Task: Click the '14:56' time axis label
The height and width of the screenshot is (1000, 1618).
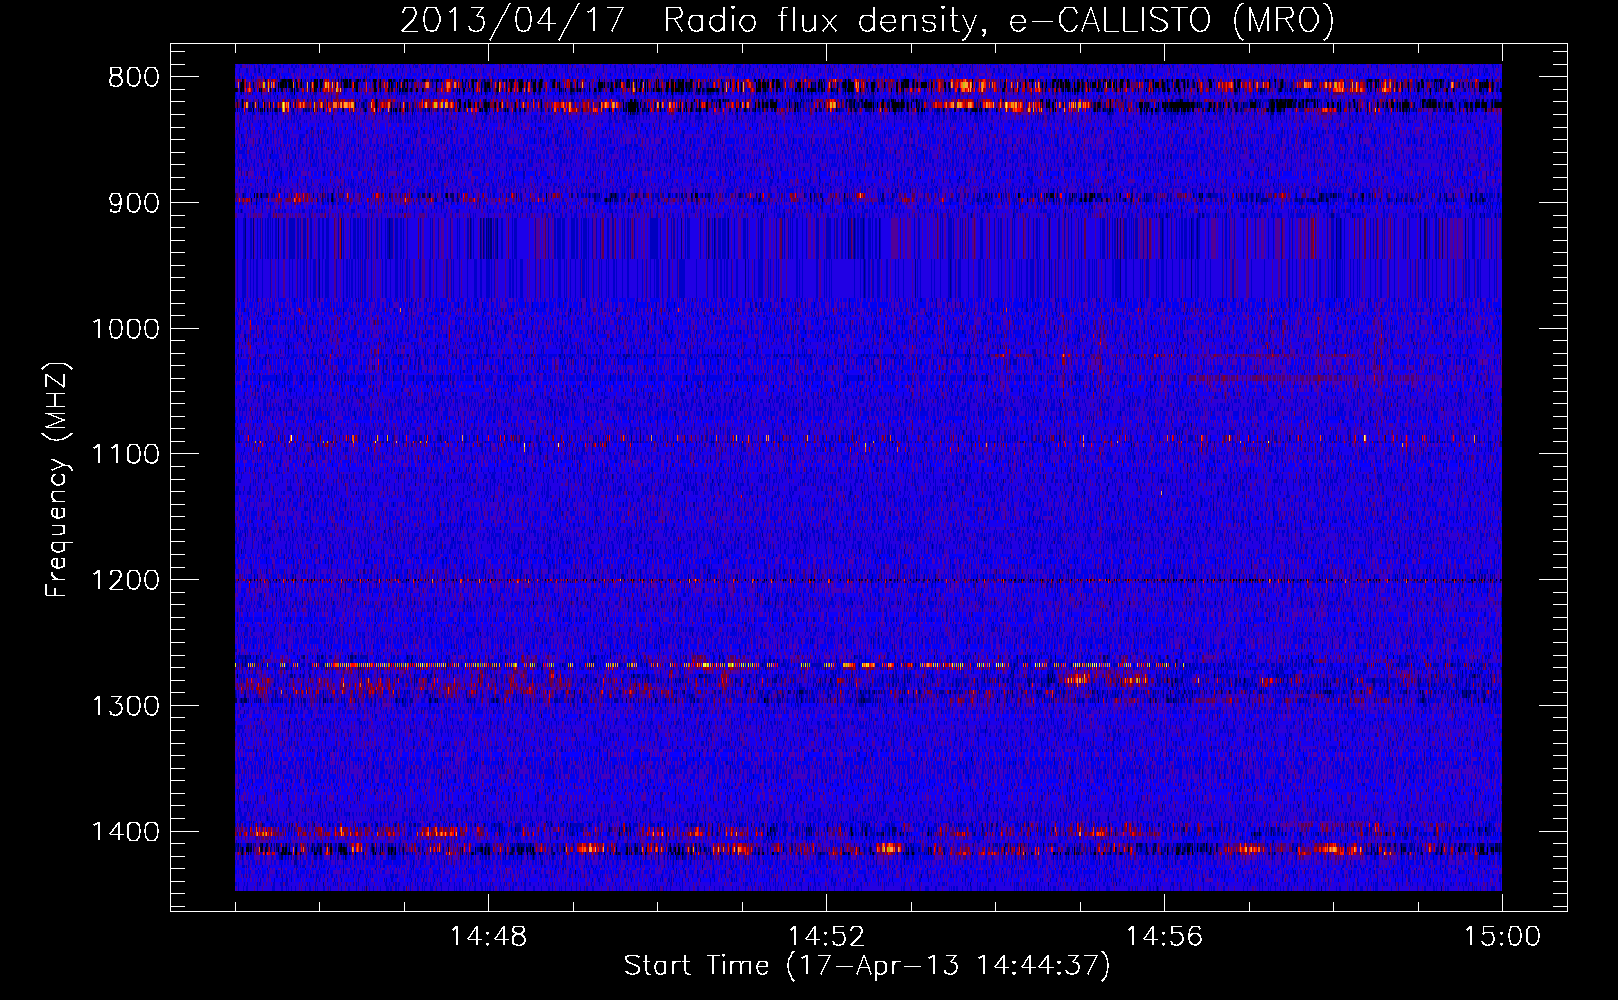Action: coord(1164,937)
